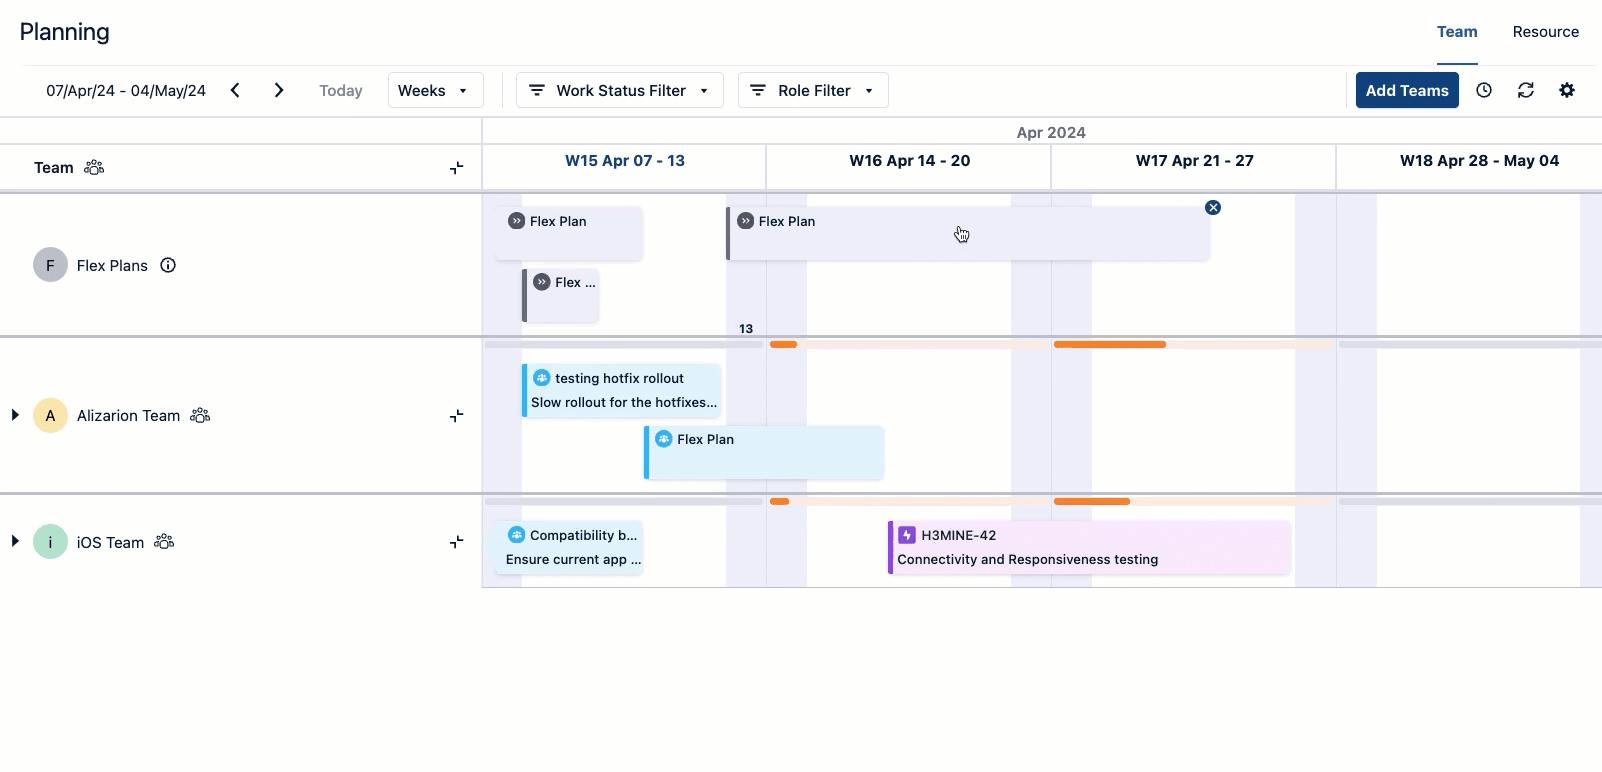This screenshot has width=1602, height=772.
Task: Open the history clock icon
Action: click(1484, 90)
